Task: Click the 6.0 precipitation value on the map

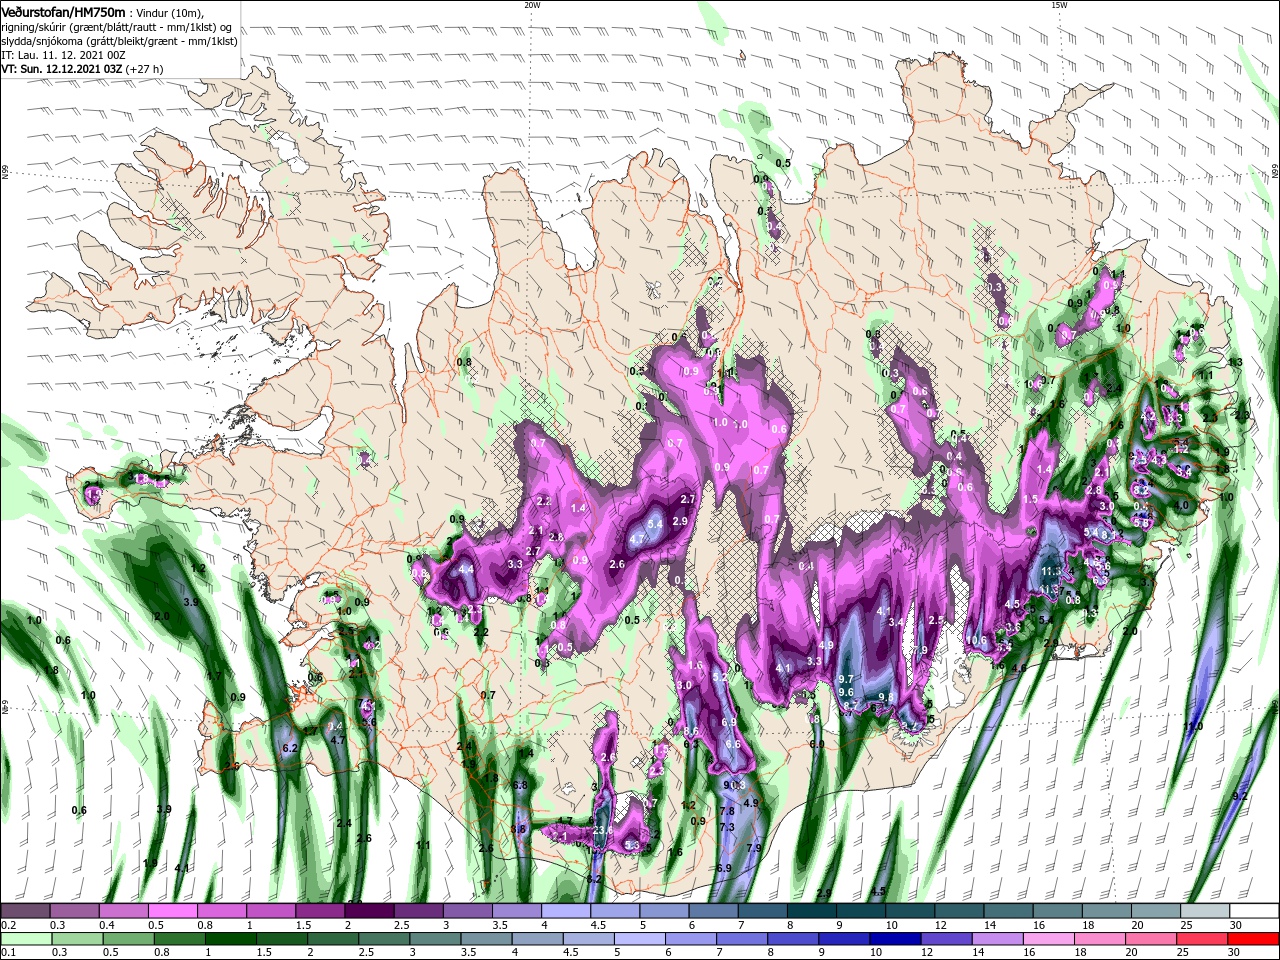Action: click(x=817, y=744)
